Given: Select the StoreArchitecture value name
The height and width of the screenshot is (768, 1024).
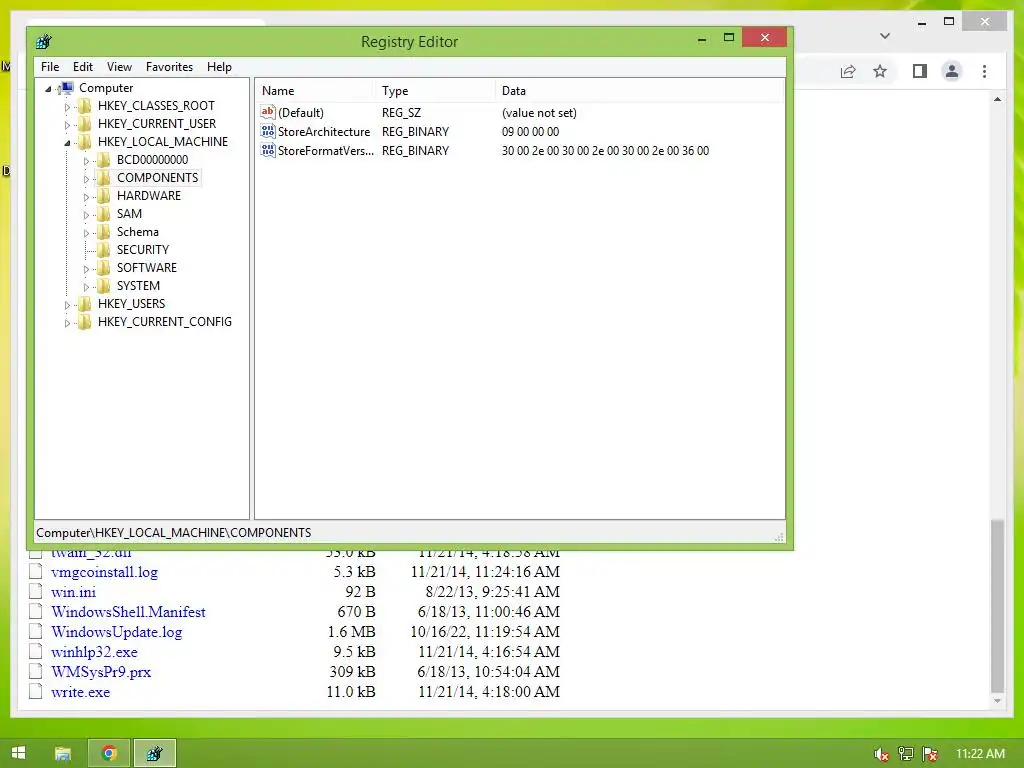Looking at the screenshot, I should pos(324,131).
